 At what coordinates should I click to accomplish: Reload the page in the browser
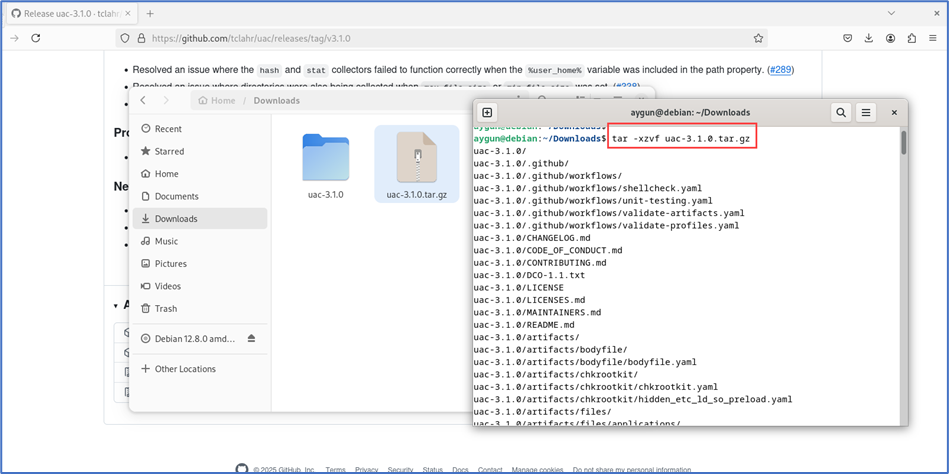tap(36, 38)
